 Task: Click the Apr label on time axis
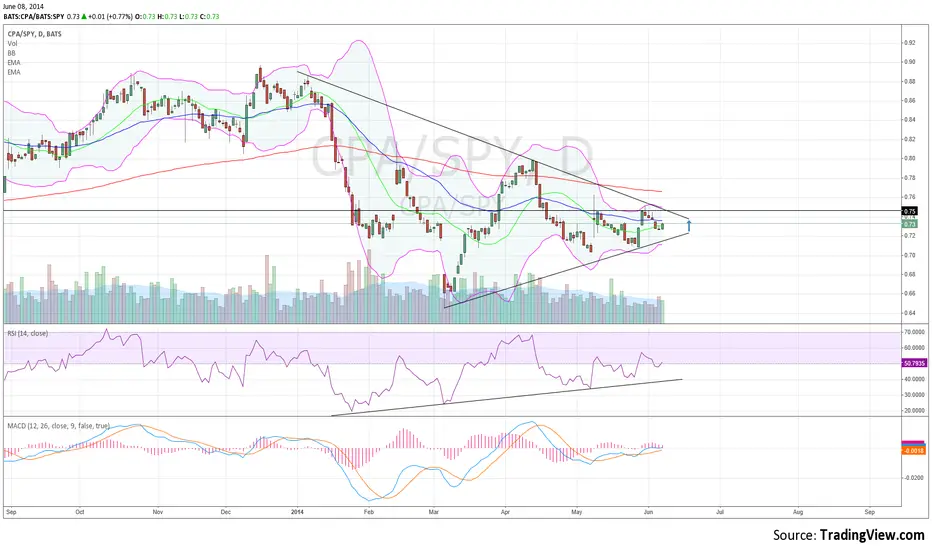point(505,511)
